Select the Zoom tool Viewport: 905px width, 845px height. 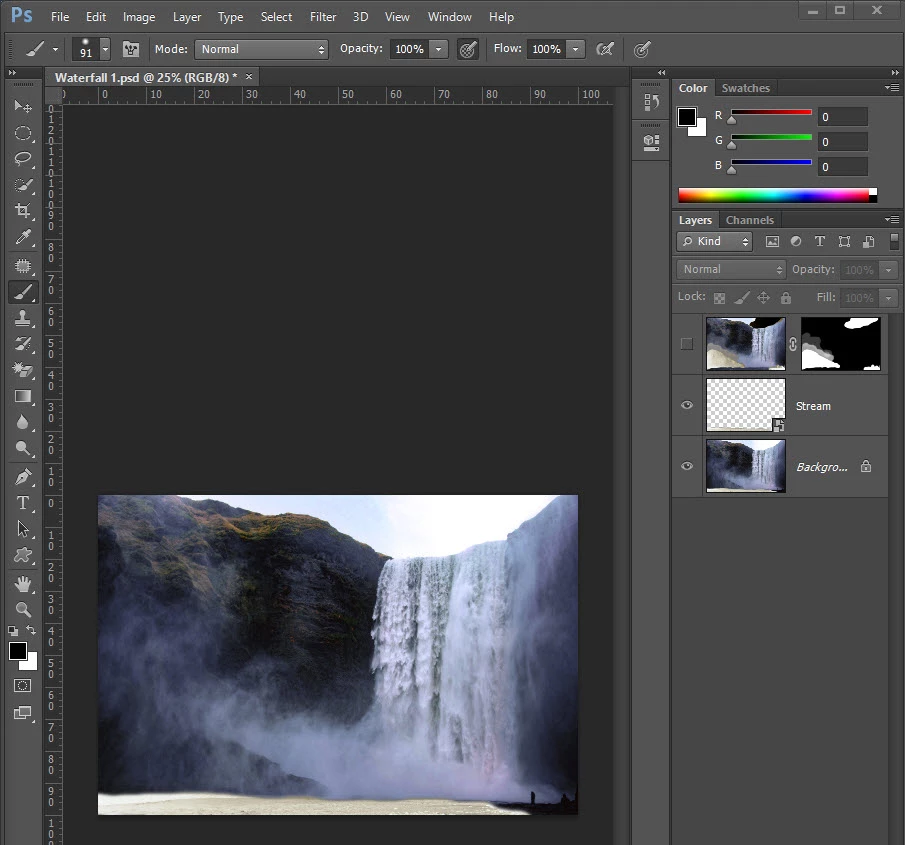click(23, 609)
